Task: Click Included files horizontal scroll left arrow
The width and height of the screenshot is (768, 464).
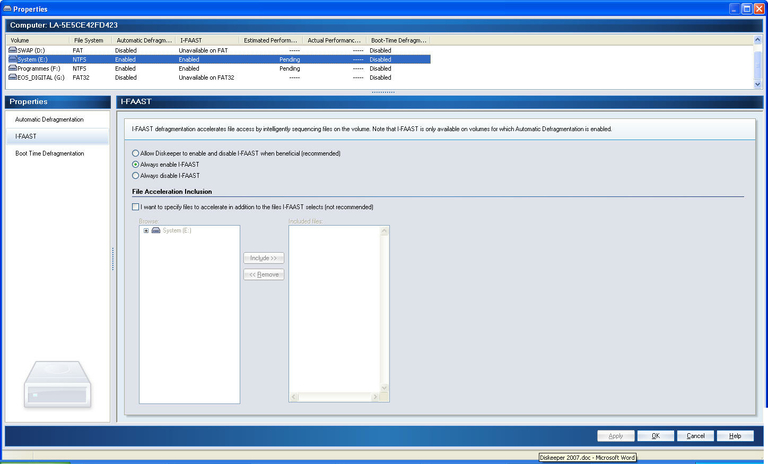Action: coord(294,397)
